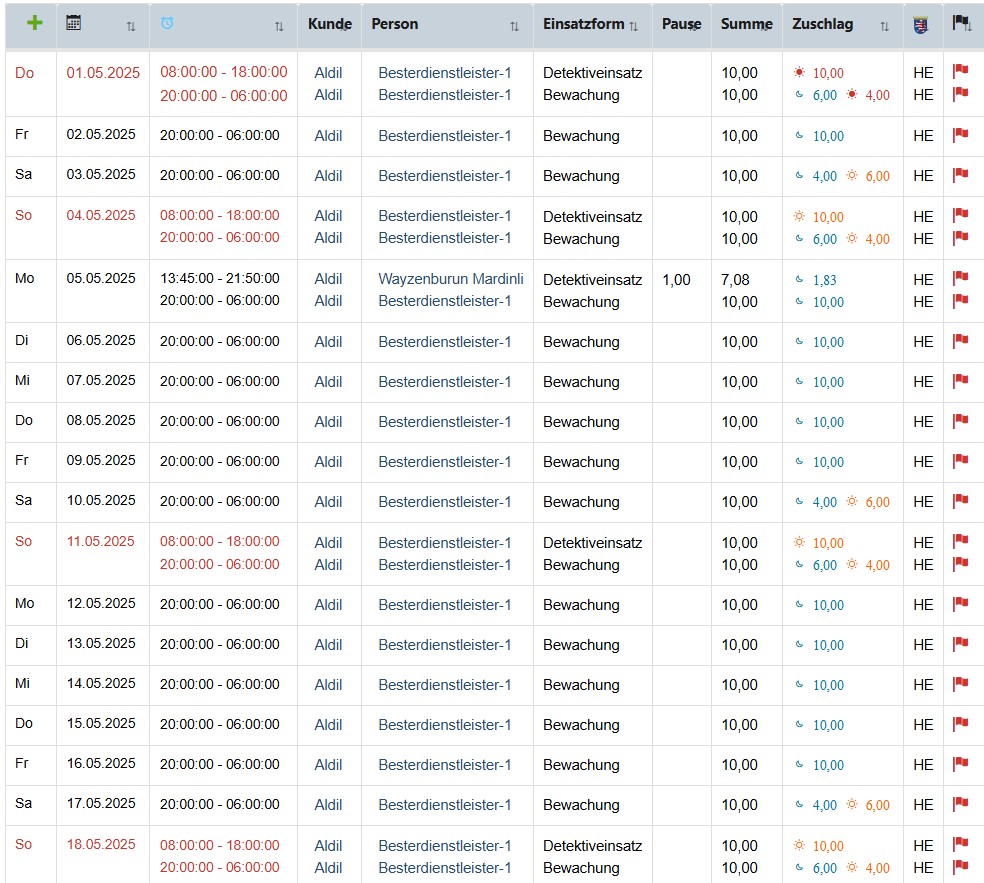Select date 01.05.2025
Screen dimensions: 984x883
coord(103,73)
